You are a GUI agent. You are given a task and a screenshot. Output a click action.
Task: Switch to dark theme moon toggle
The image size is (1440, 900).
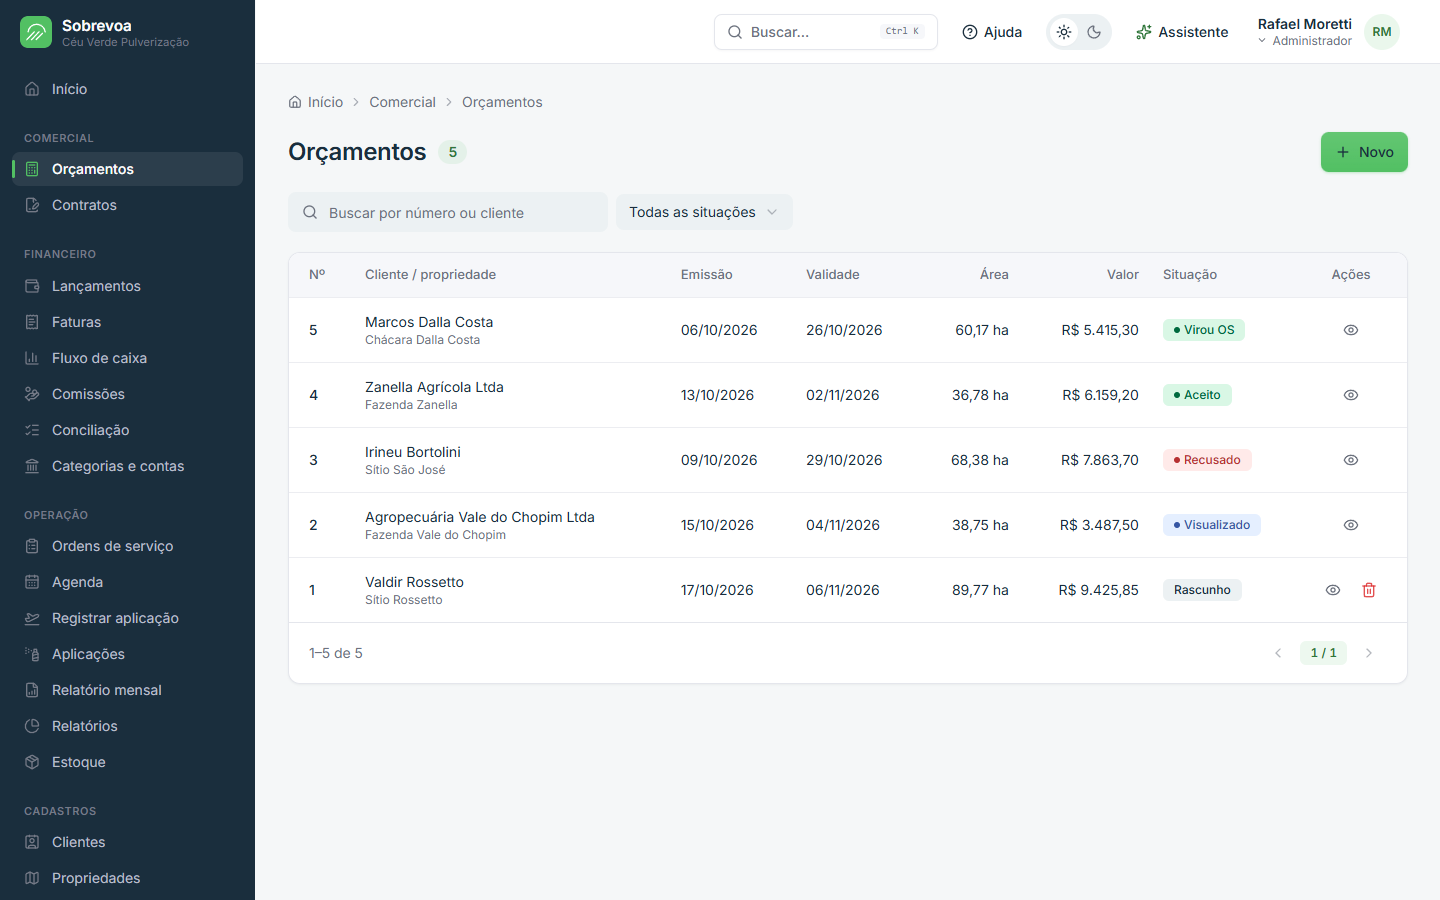click(x=1094, y=32)
